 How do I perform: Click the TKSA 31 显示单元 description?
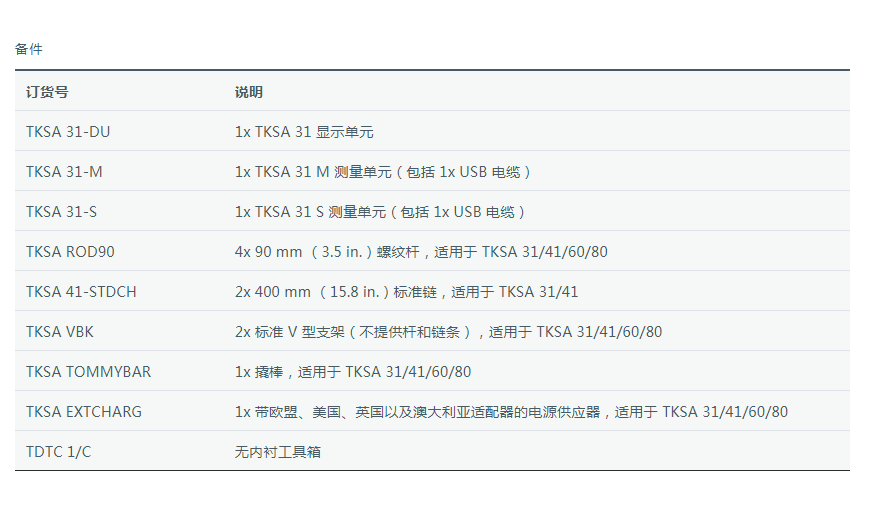click(x=304, y=132)
